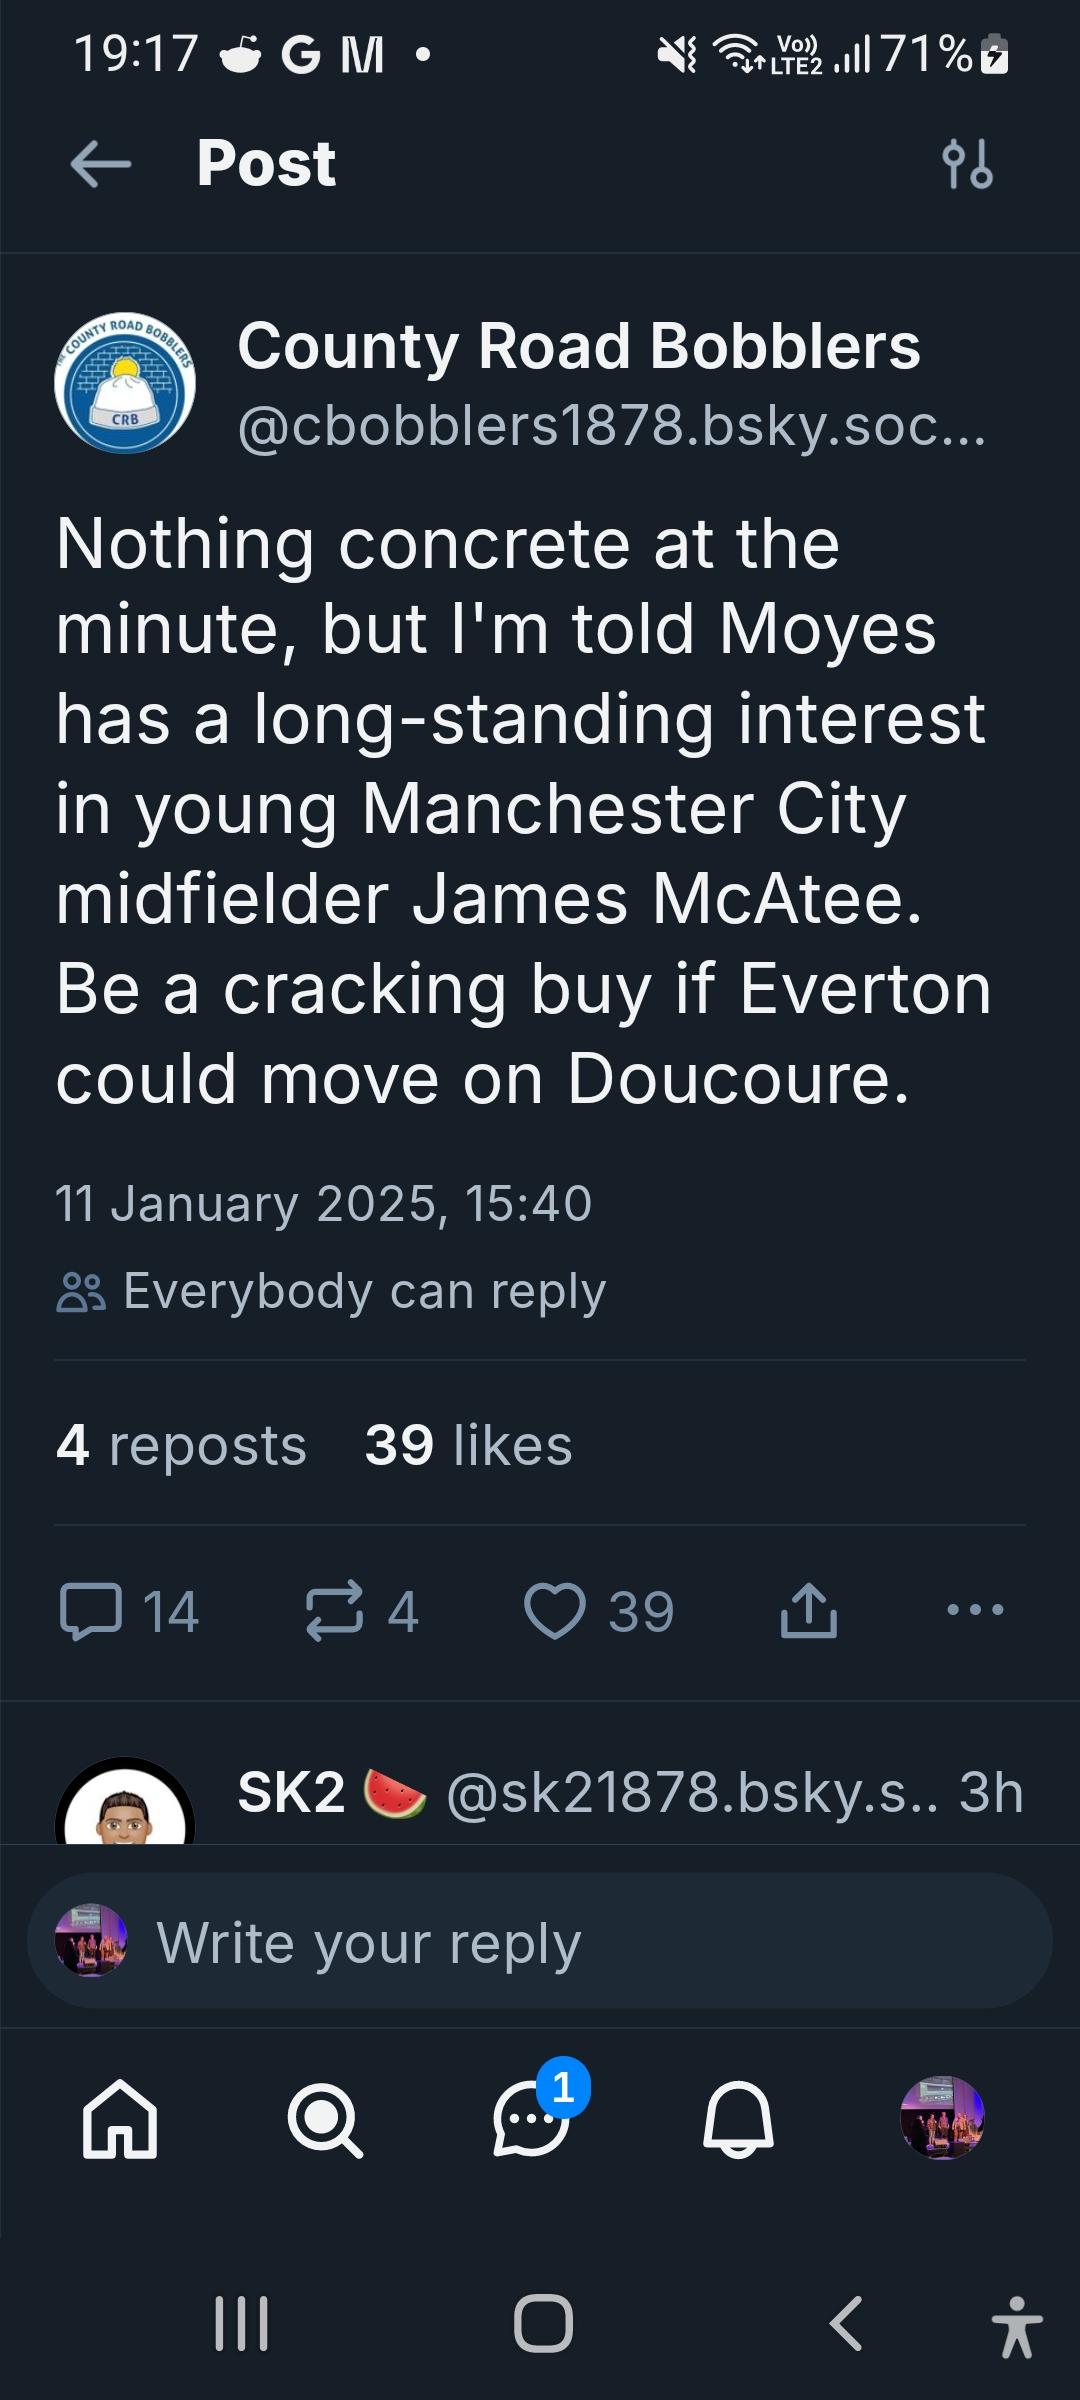Open more options three-dot menu
Screen dimensions: 1080x2400
coord(975,1610)
